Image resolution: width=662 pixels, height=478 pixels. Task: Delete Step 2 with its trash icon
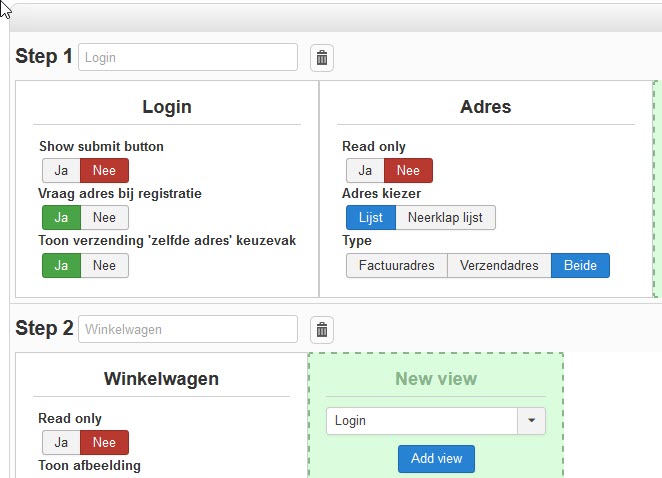[x=322, y=329]
